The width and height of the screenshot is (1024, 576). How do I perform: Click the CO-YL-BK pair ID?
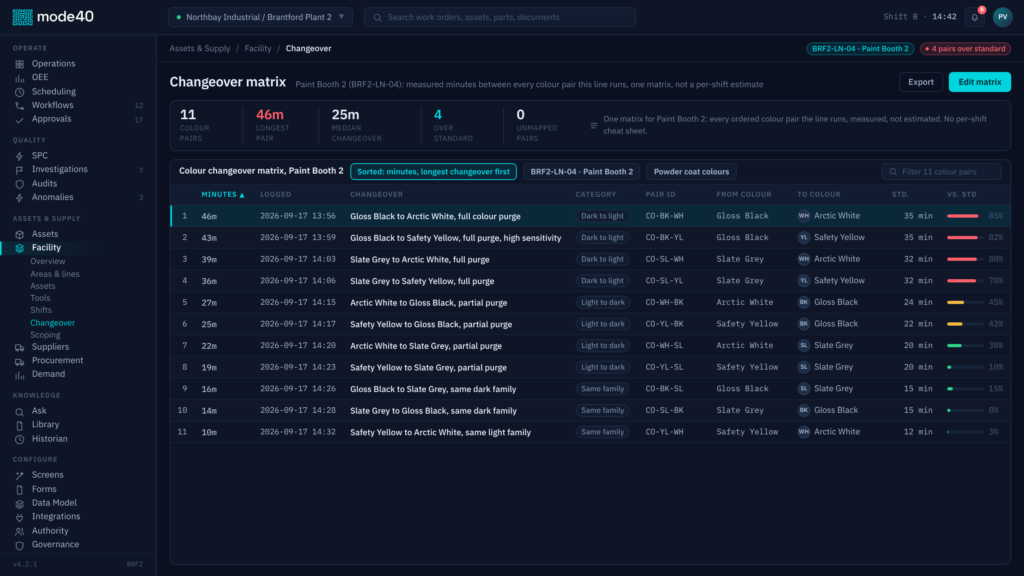(664, 324)
